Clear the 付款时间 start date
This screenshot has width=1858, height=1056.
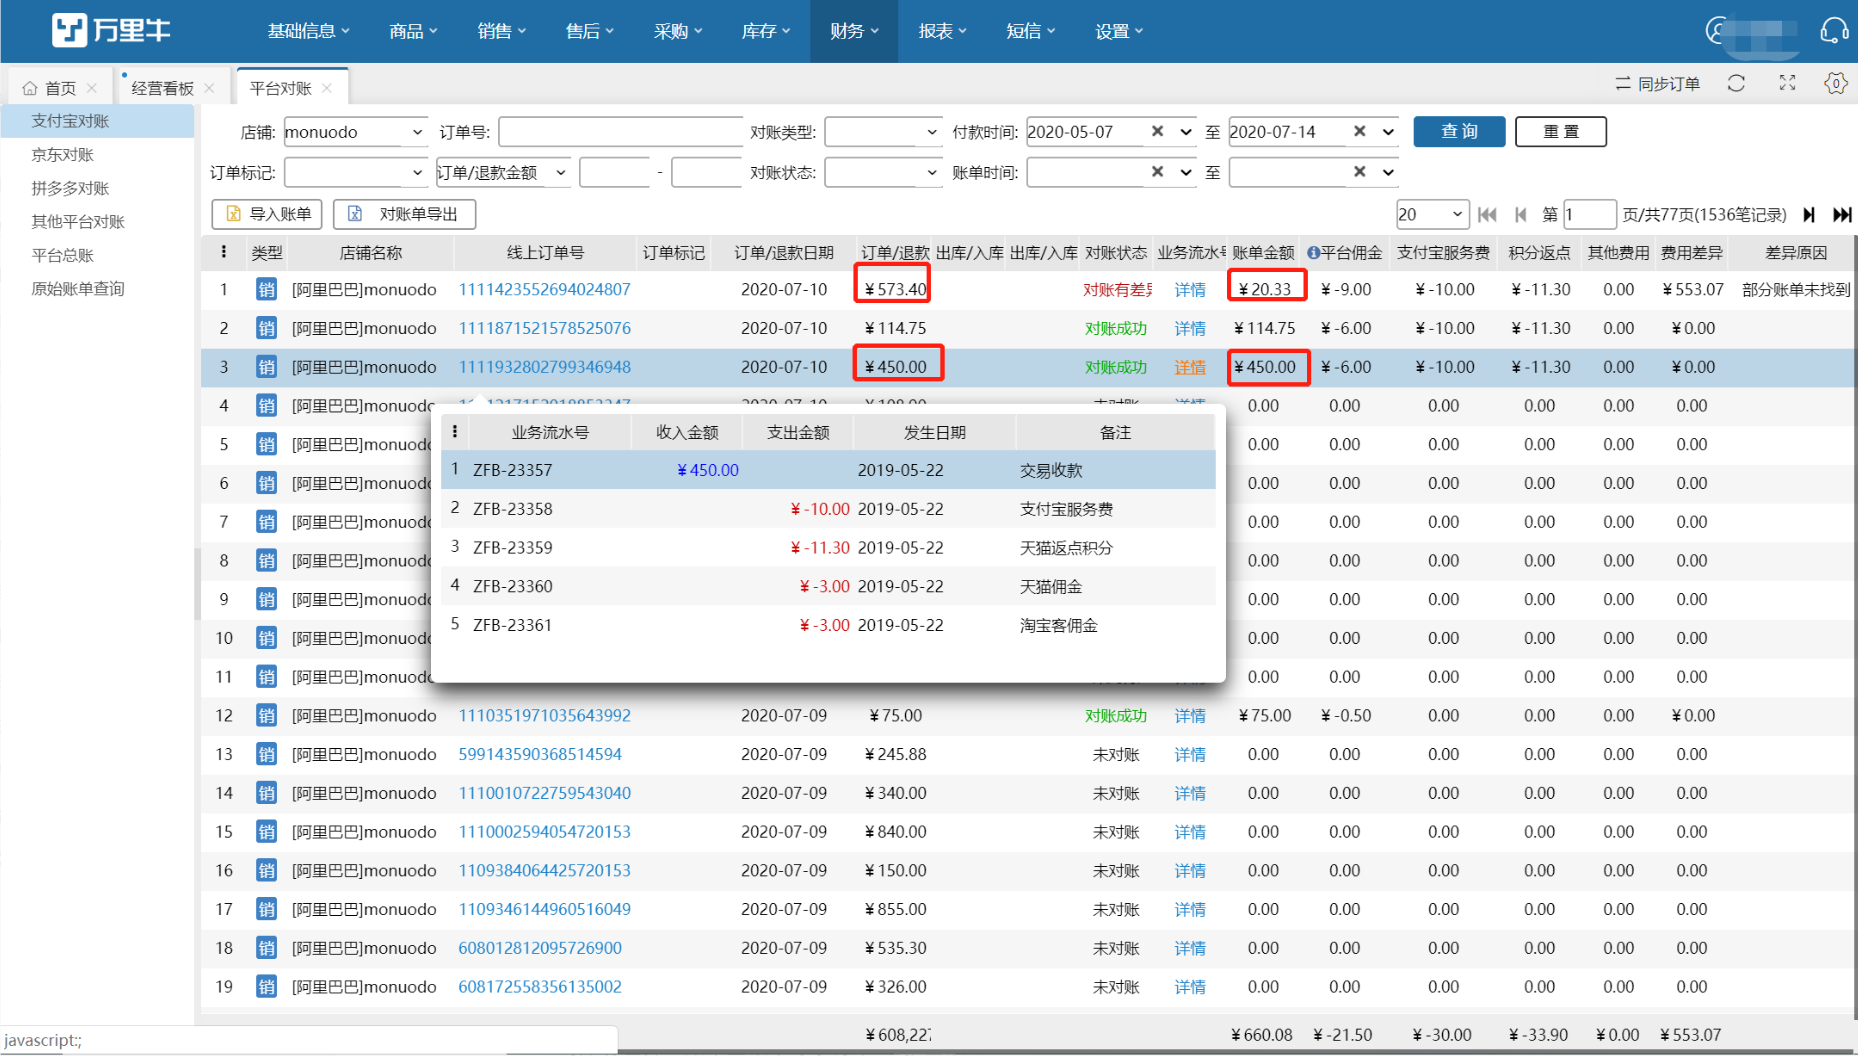[x=1157, y=131]
